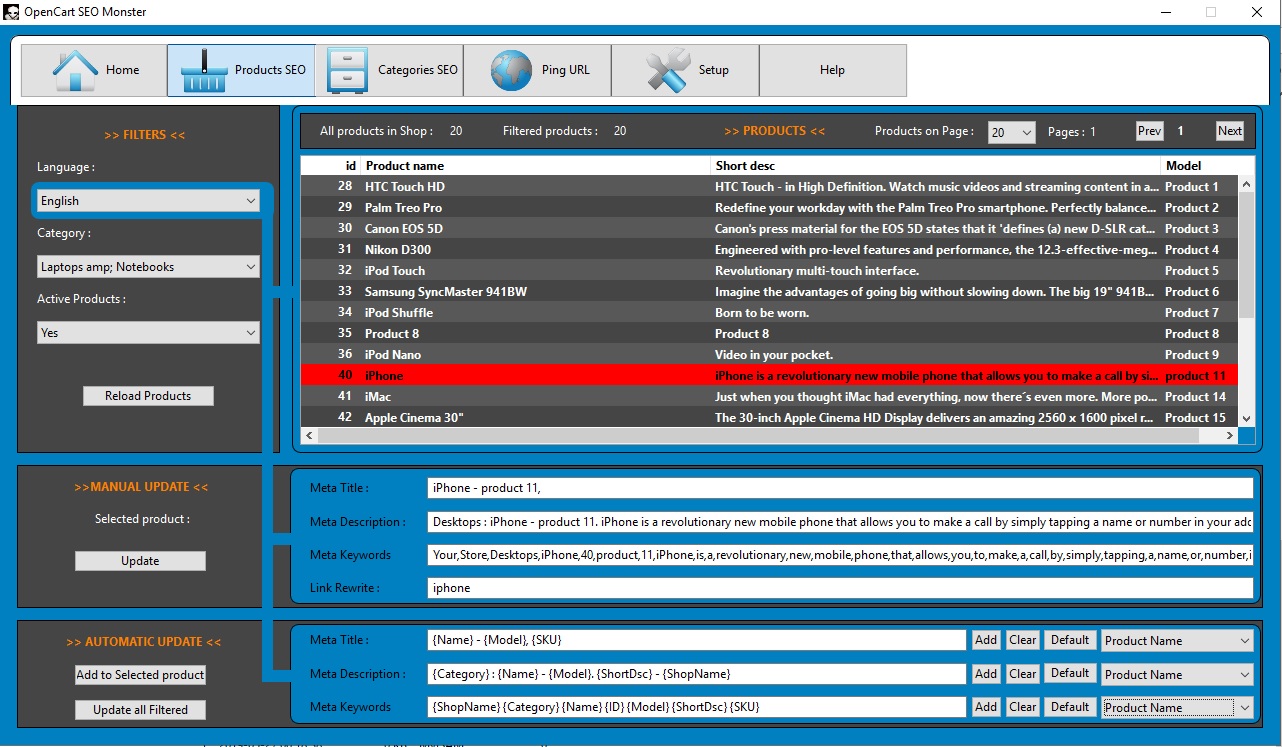Select the Canon EOS 5D product row
Image resolution: width=1282 pixels, height=747 pixels.
769,229
